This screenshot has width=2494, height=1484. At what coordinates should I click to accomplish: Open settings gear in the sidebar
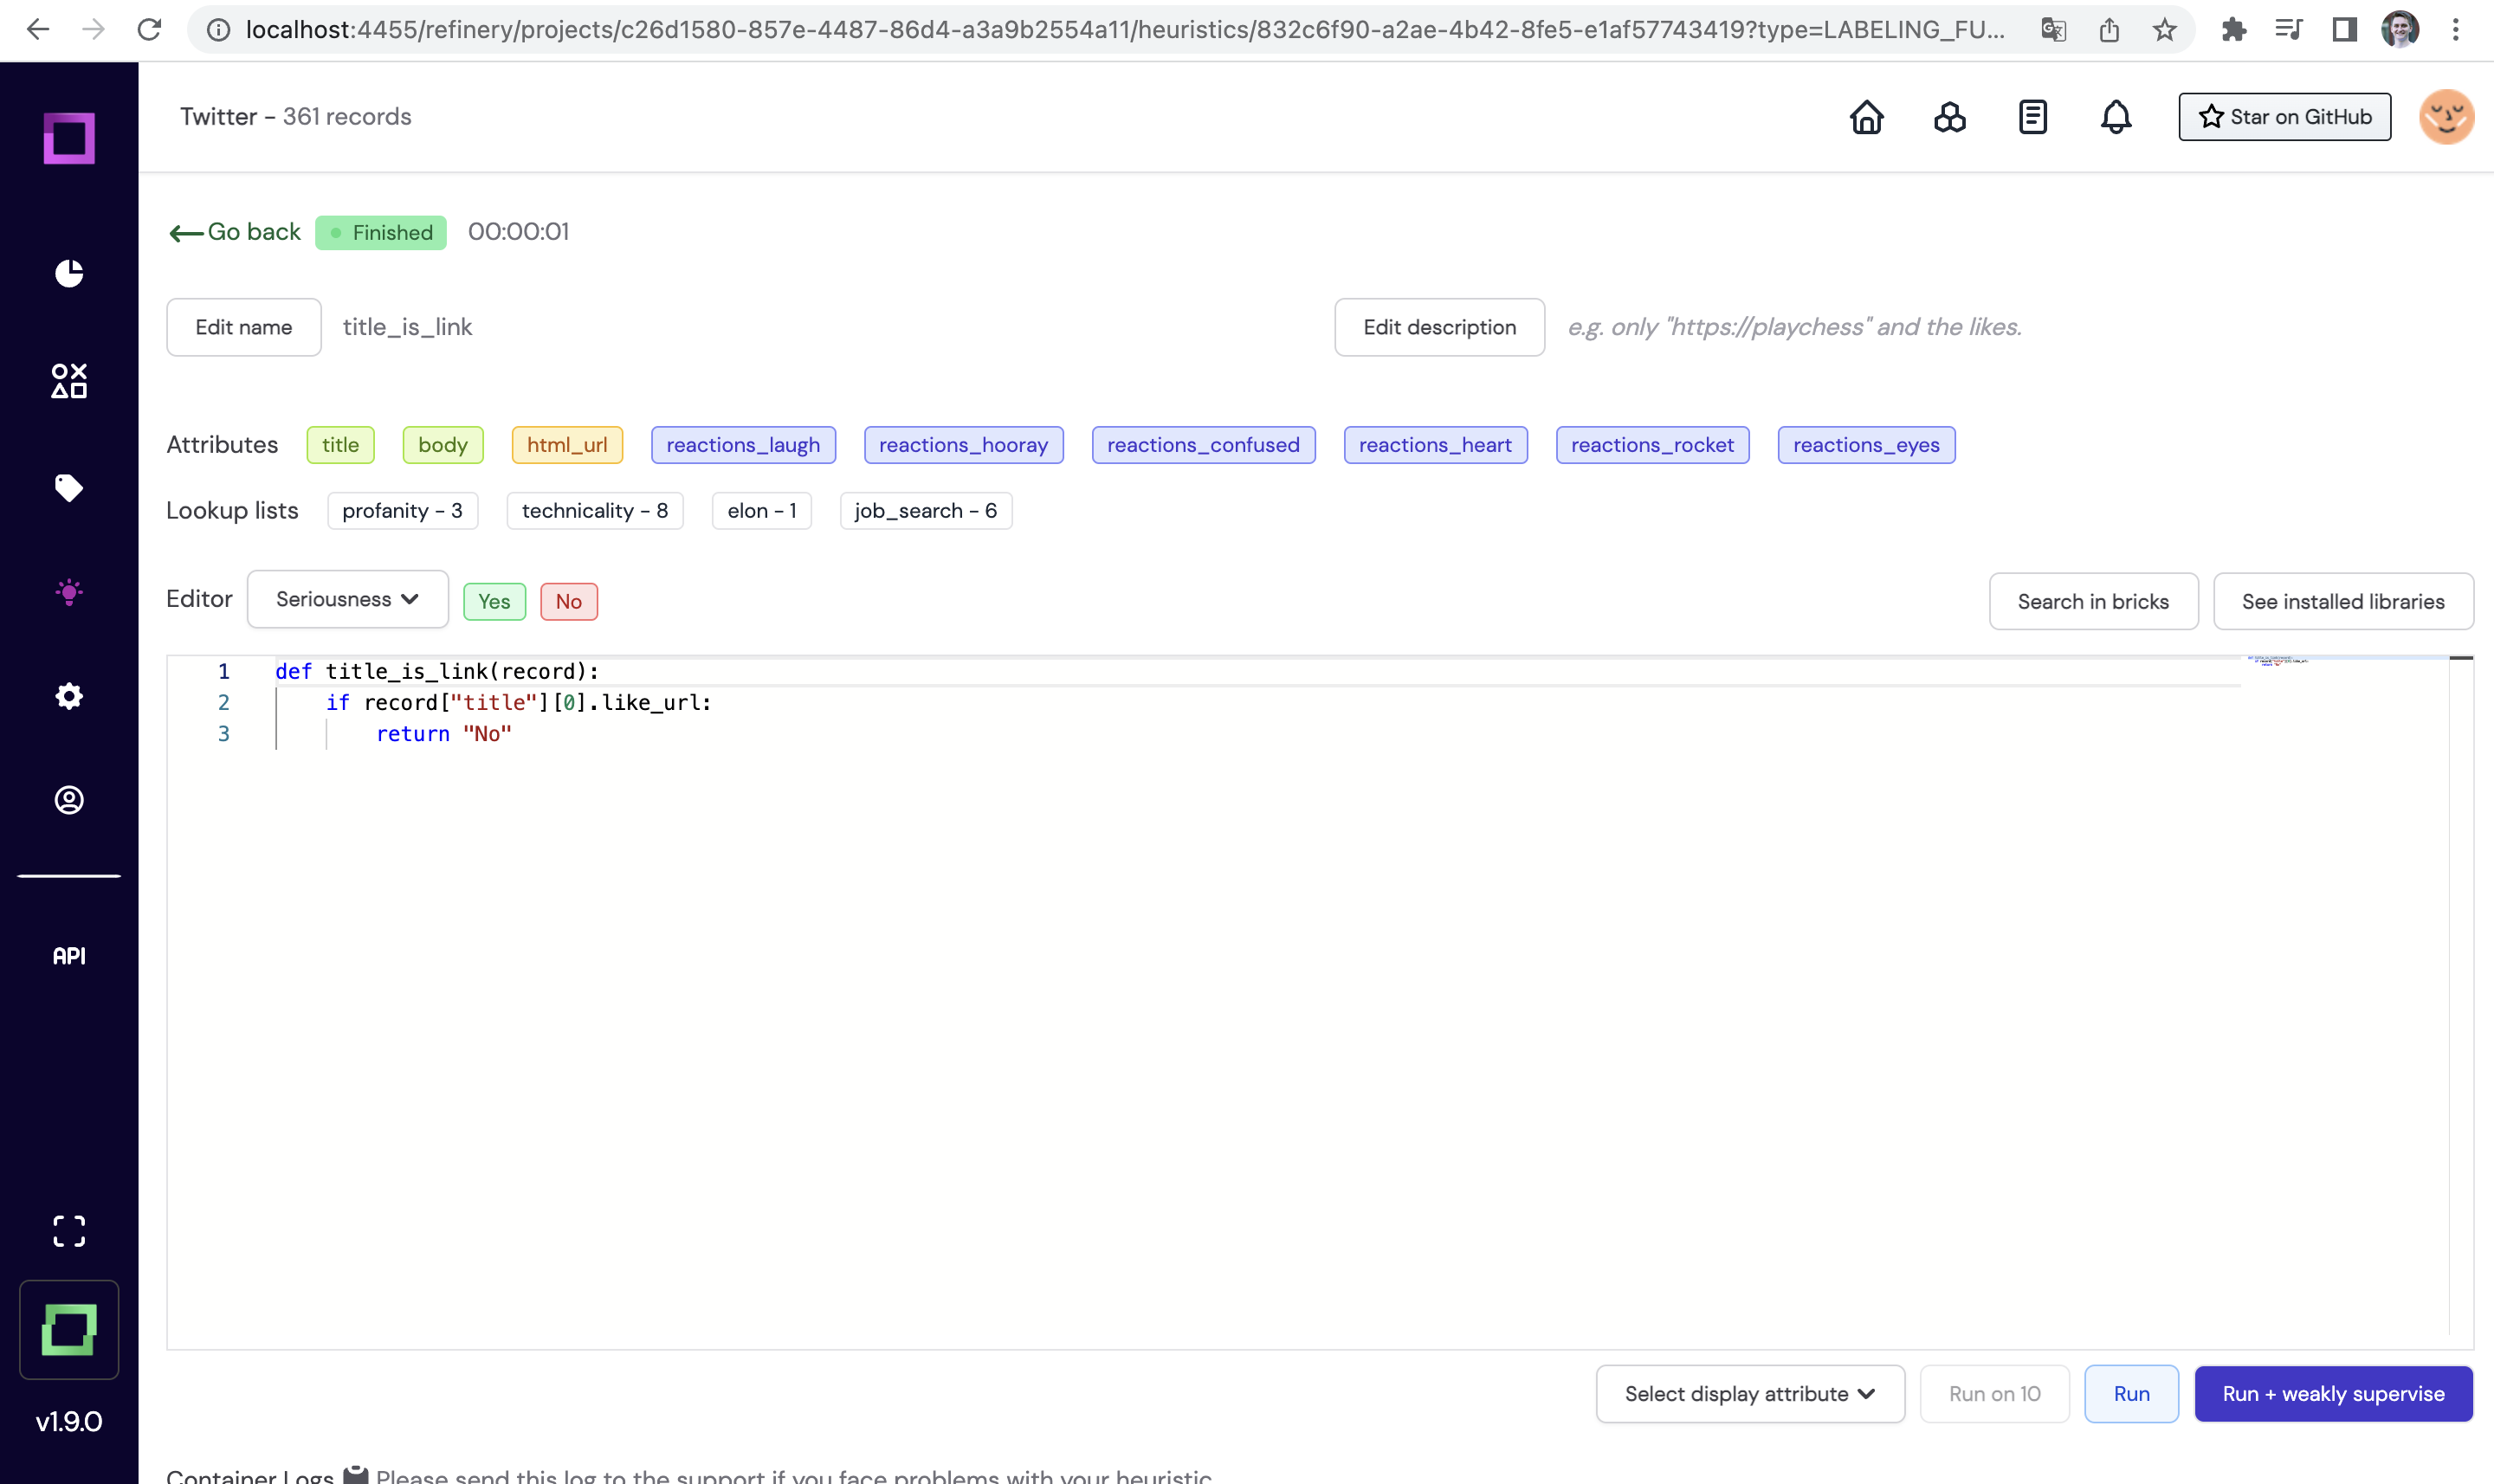(69, 696)
